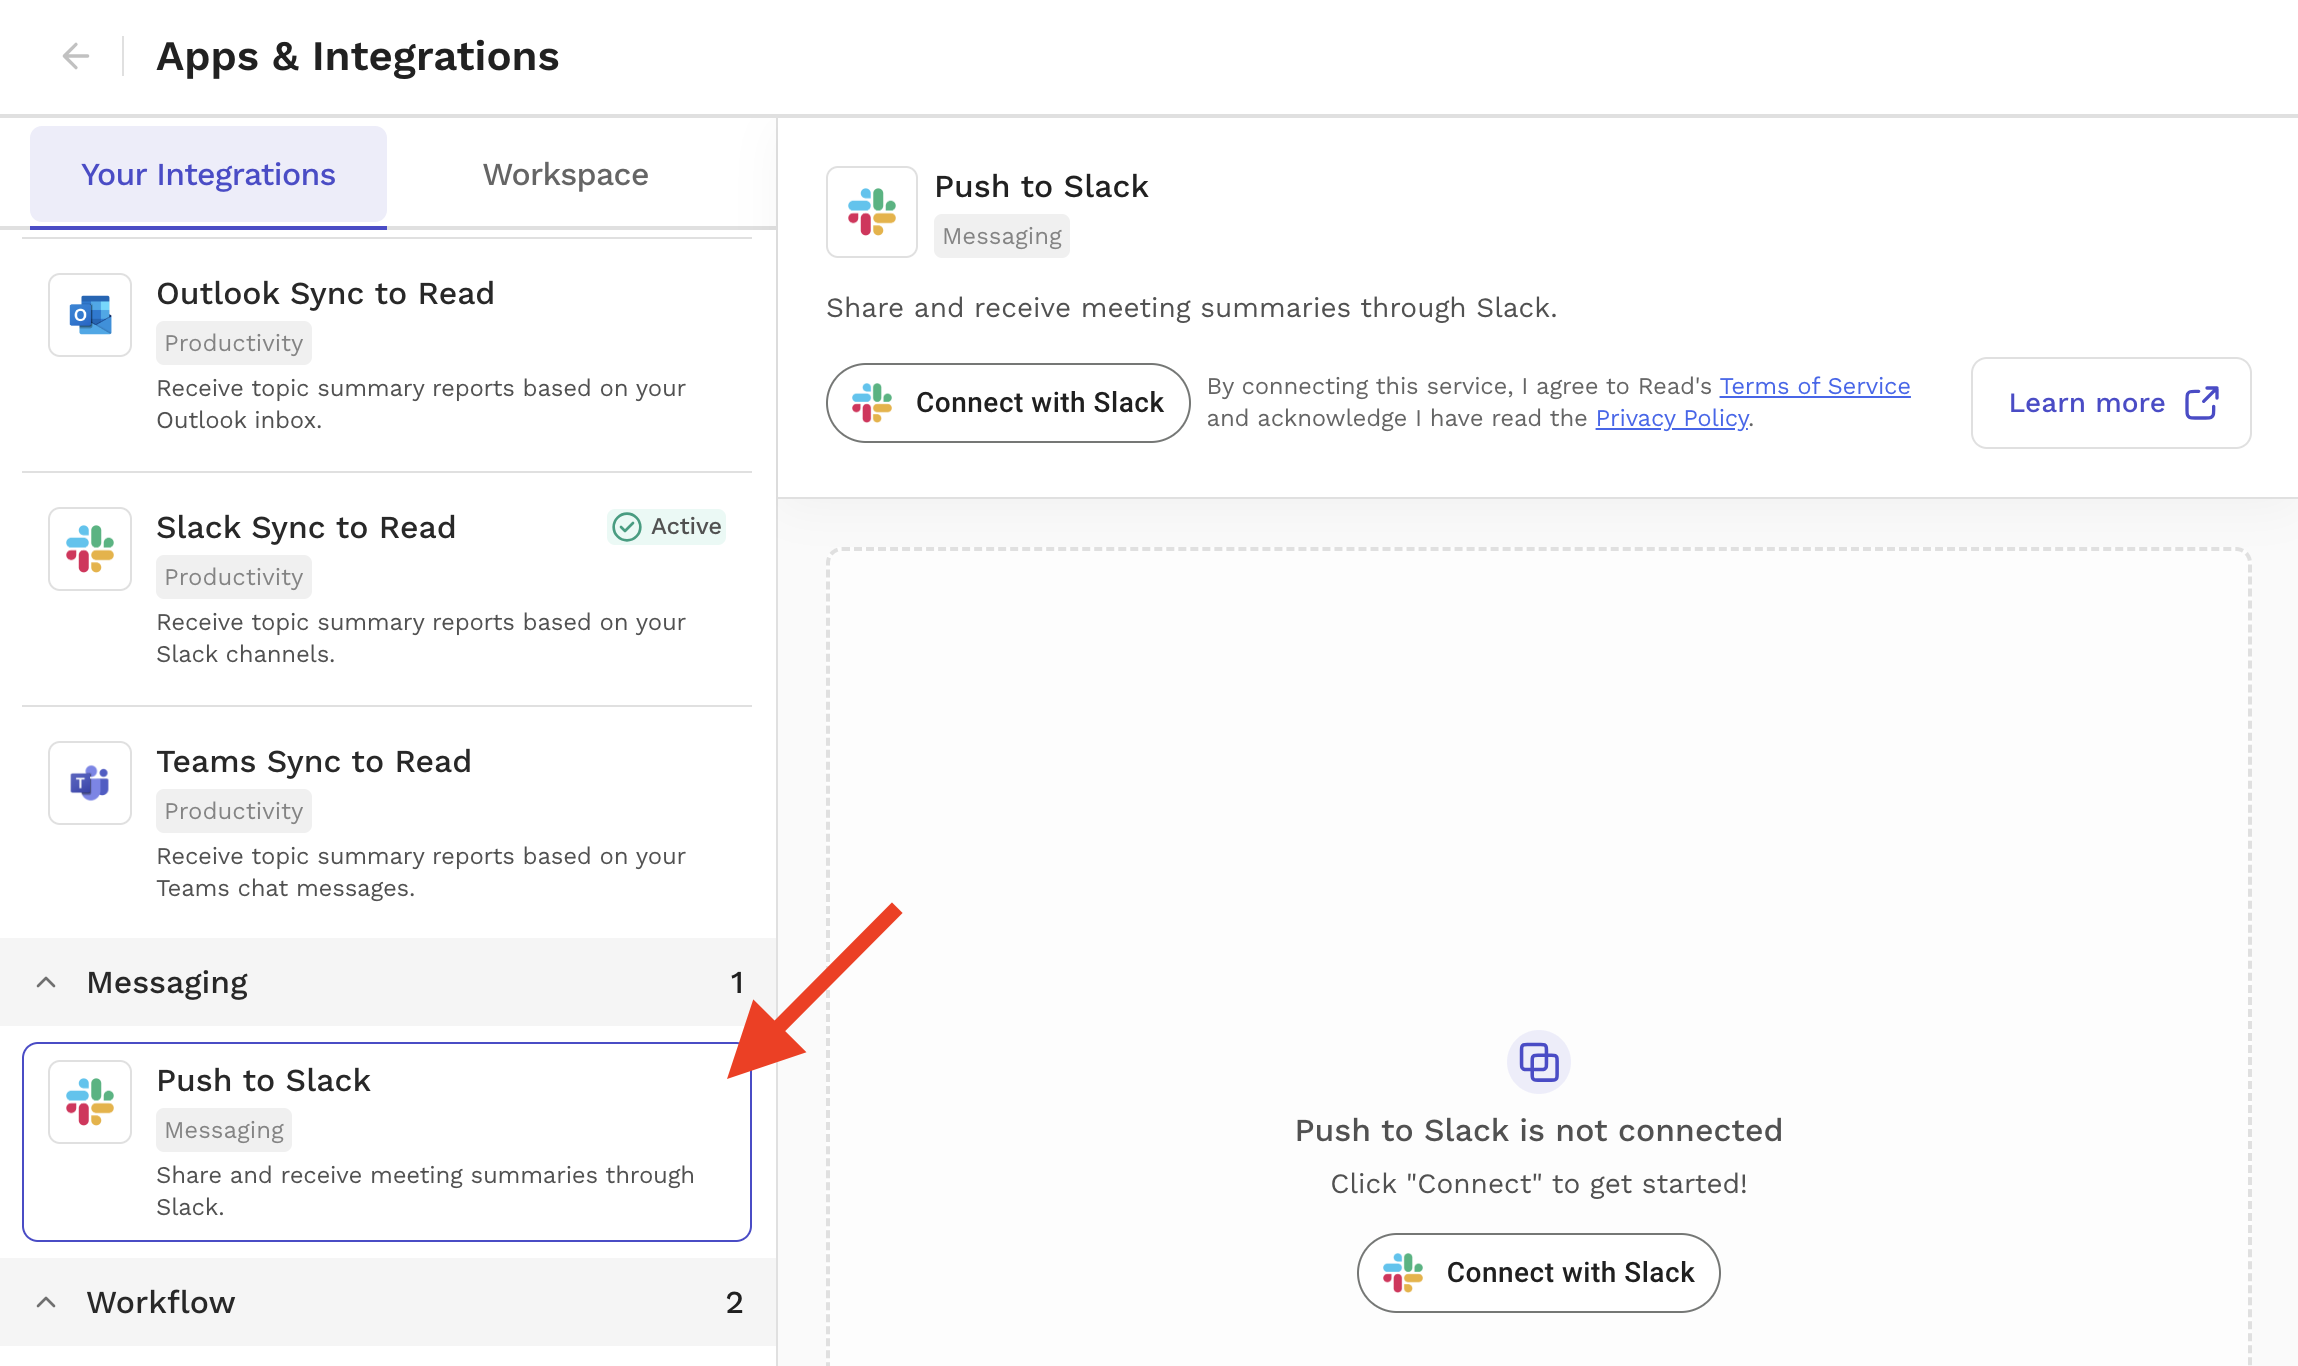Click the Messaging tag in the Push to Slack card
Screen dimensions: 2298x1366
tap(224, 1130)
